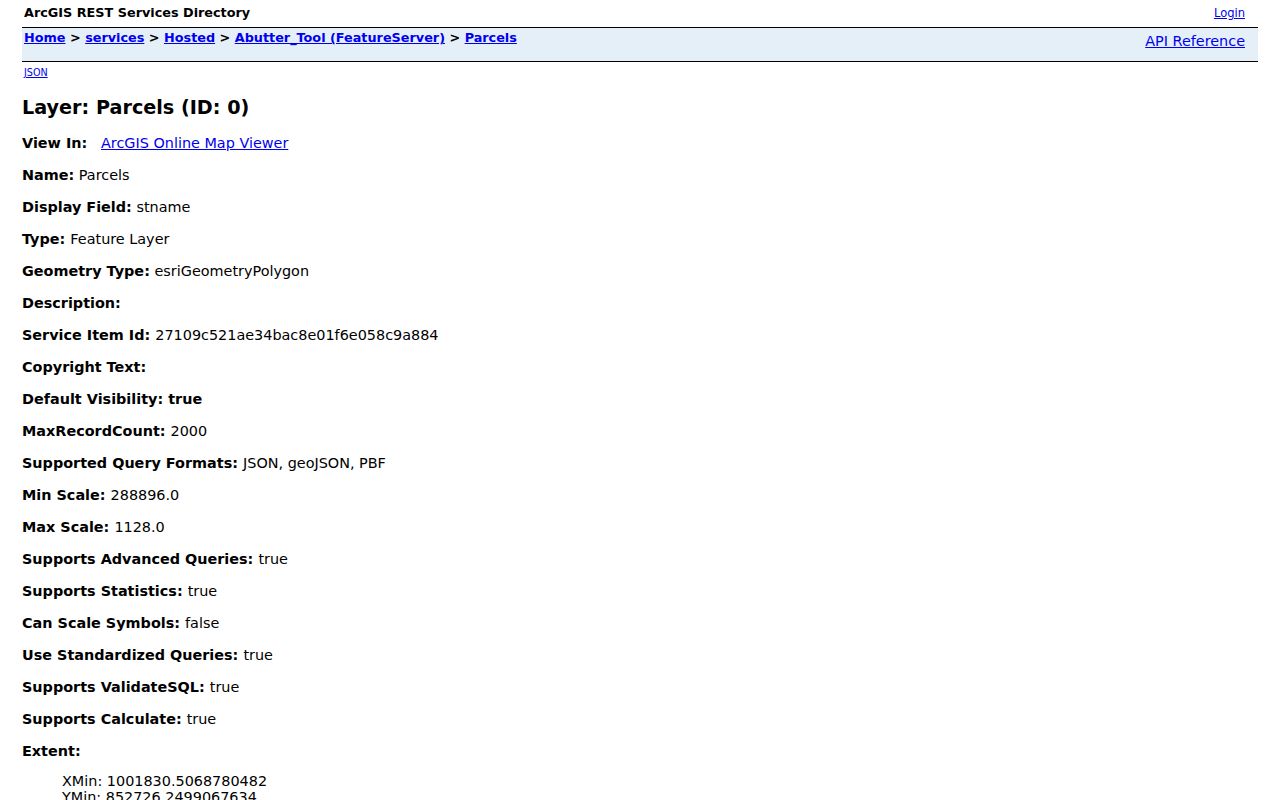
Task: Click the Supports Calculate value true
Action: tap(201, 719)
